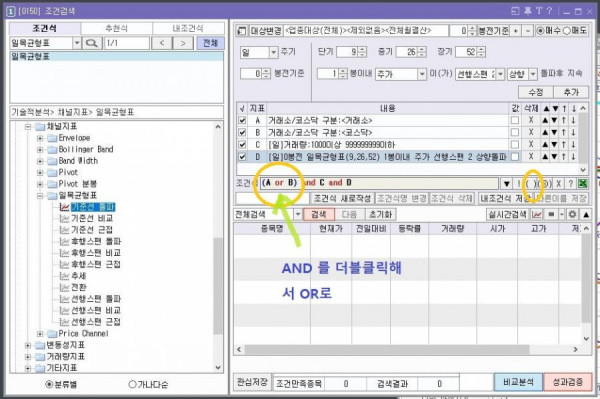Move condition A down with the black down triangle

(x=555, y=120)
